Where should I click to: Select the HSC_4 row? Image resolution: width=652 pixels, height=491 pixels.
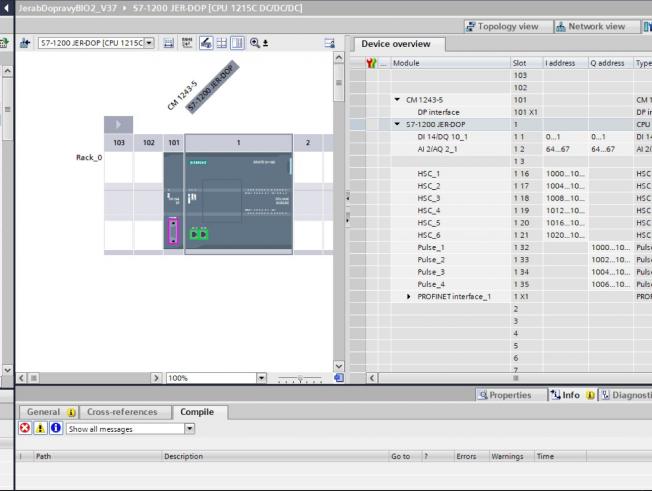[501, 210]
